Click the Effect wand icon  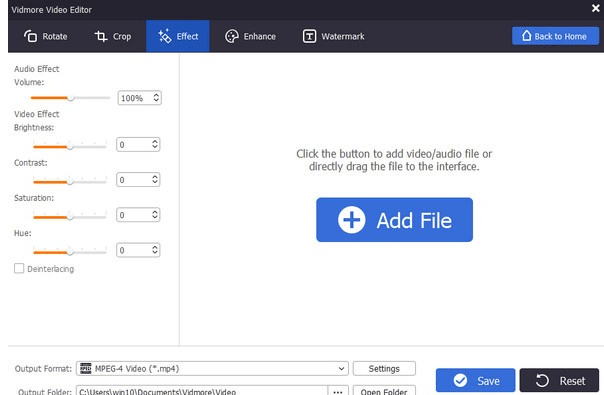[164, 36]
